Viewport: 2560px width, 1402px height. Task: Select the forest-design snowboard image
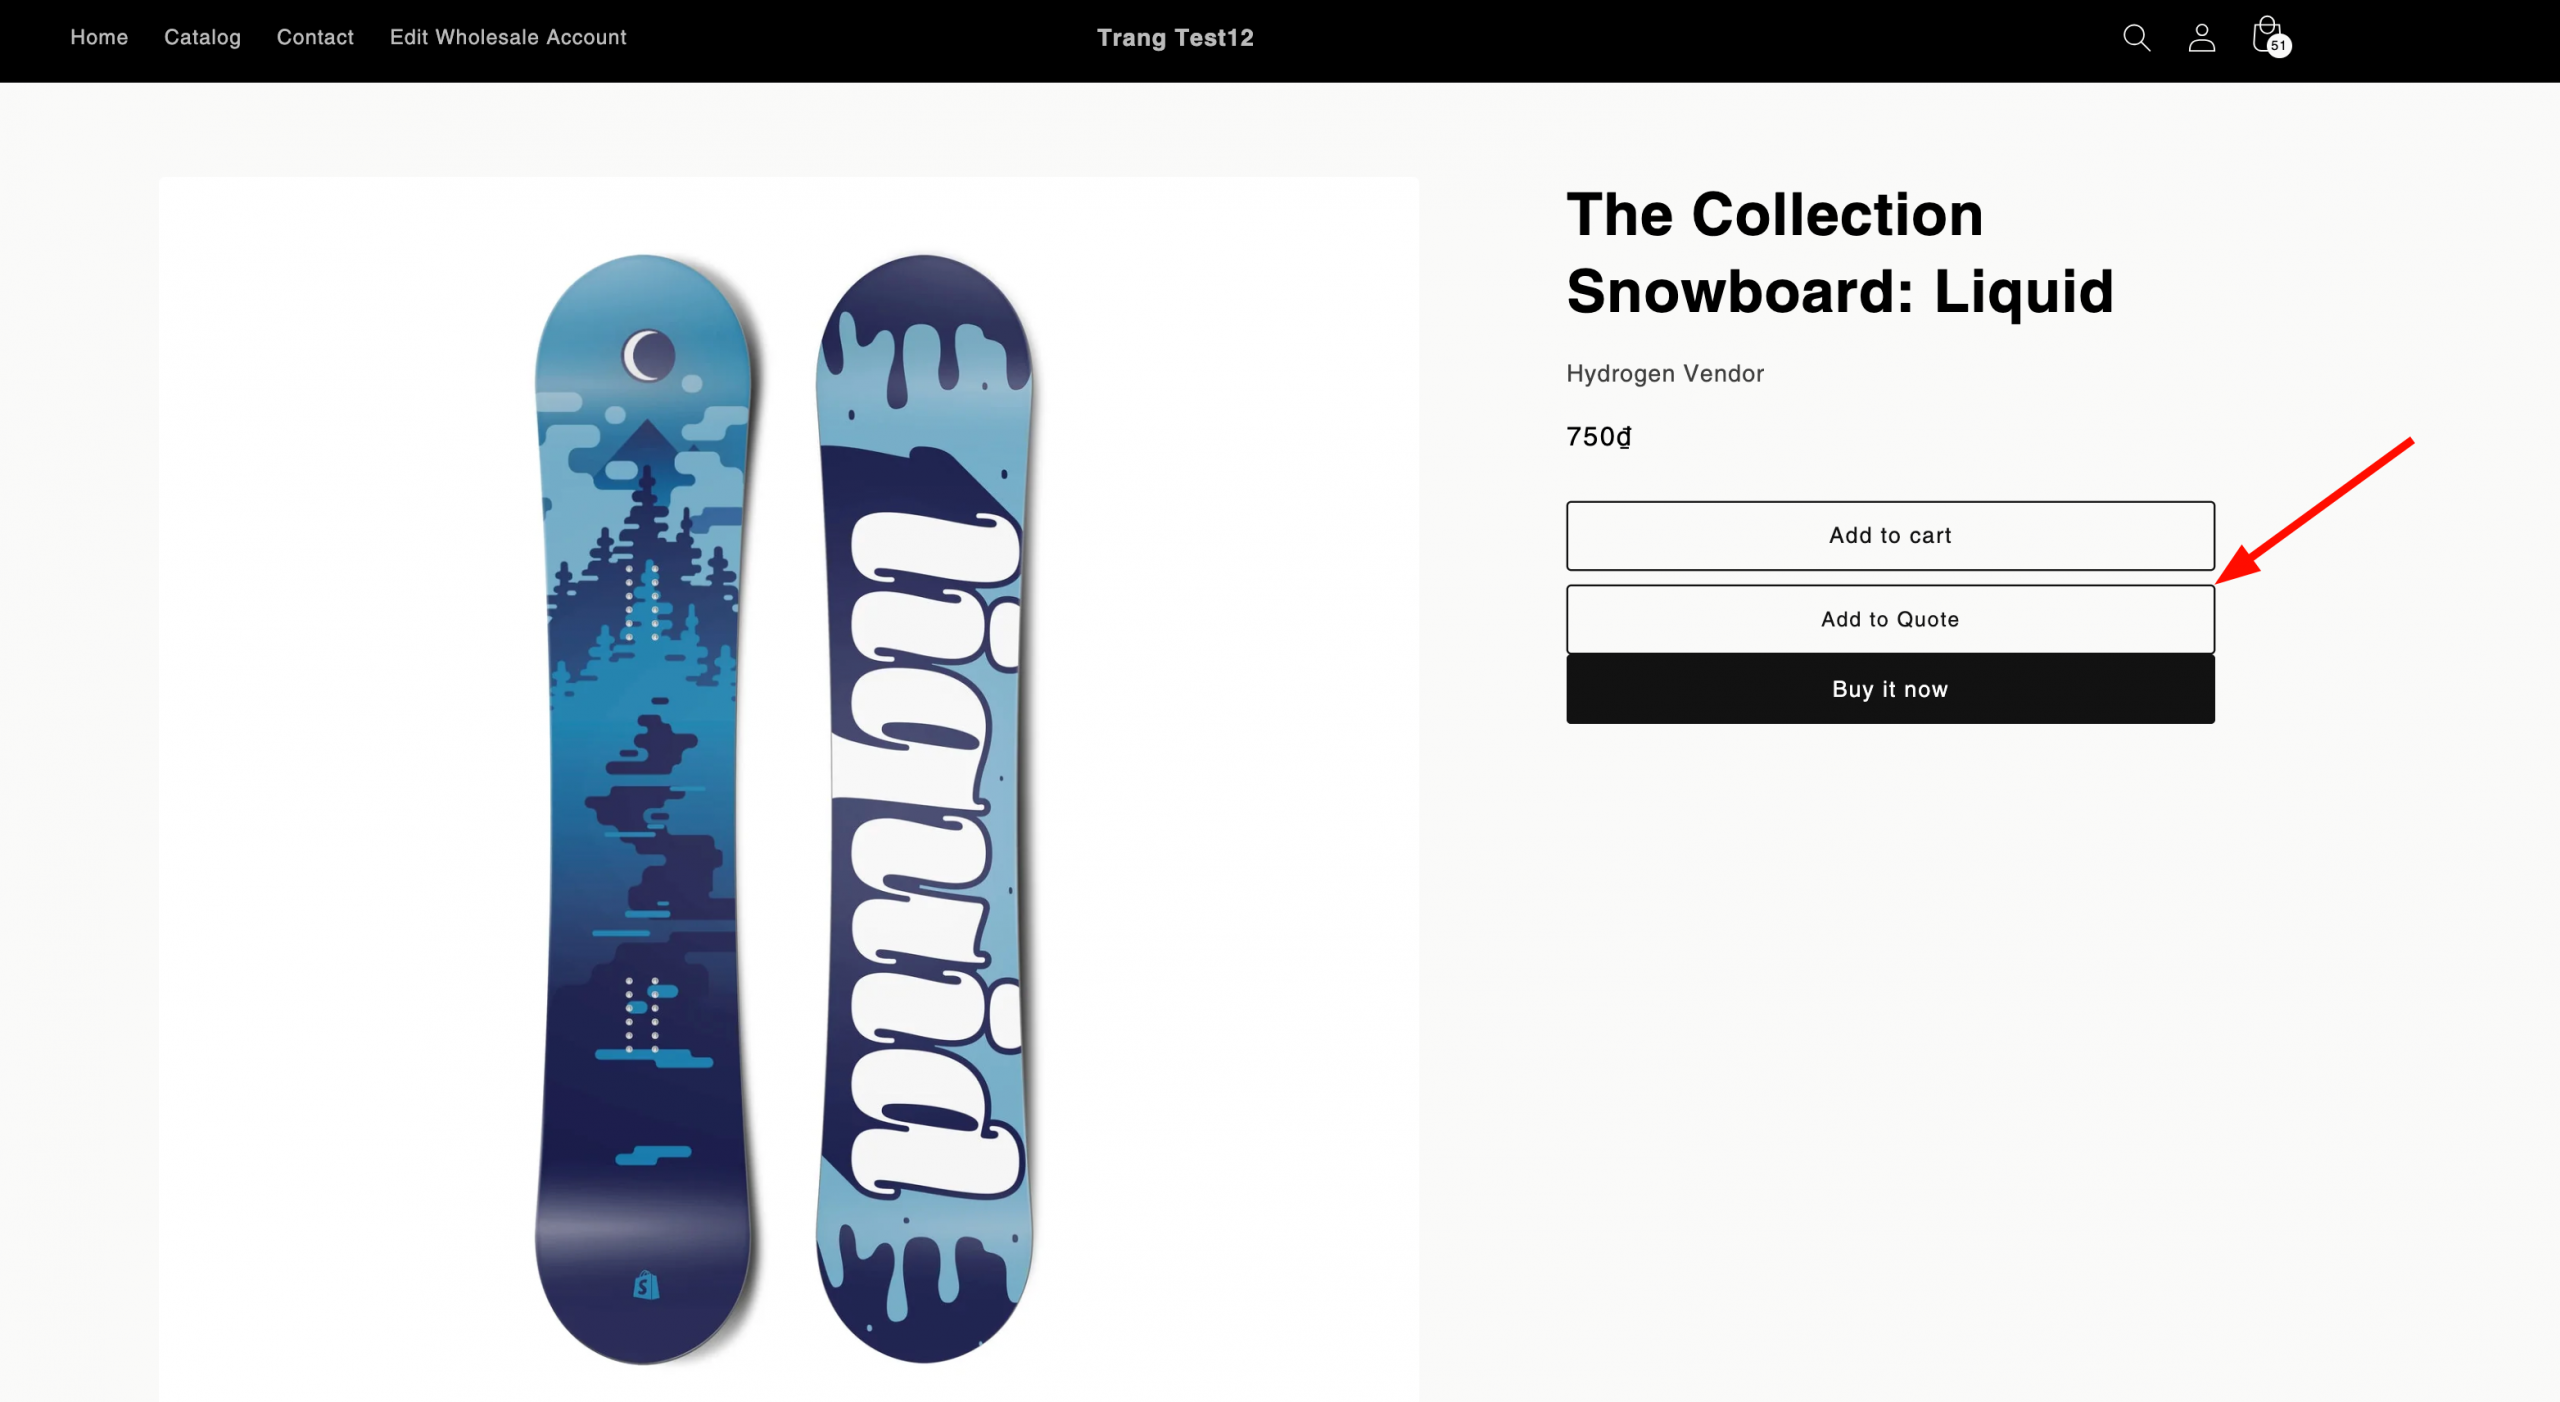click(645, 809)
